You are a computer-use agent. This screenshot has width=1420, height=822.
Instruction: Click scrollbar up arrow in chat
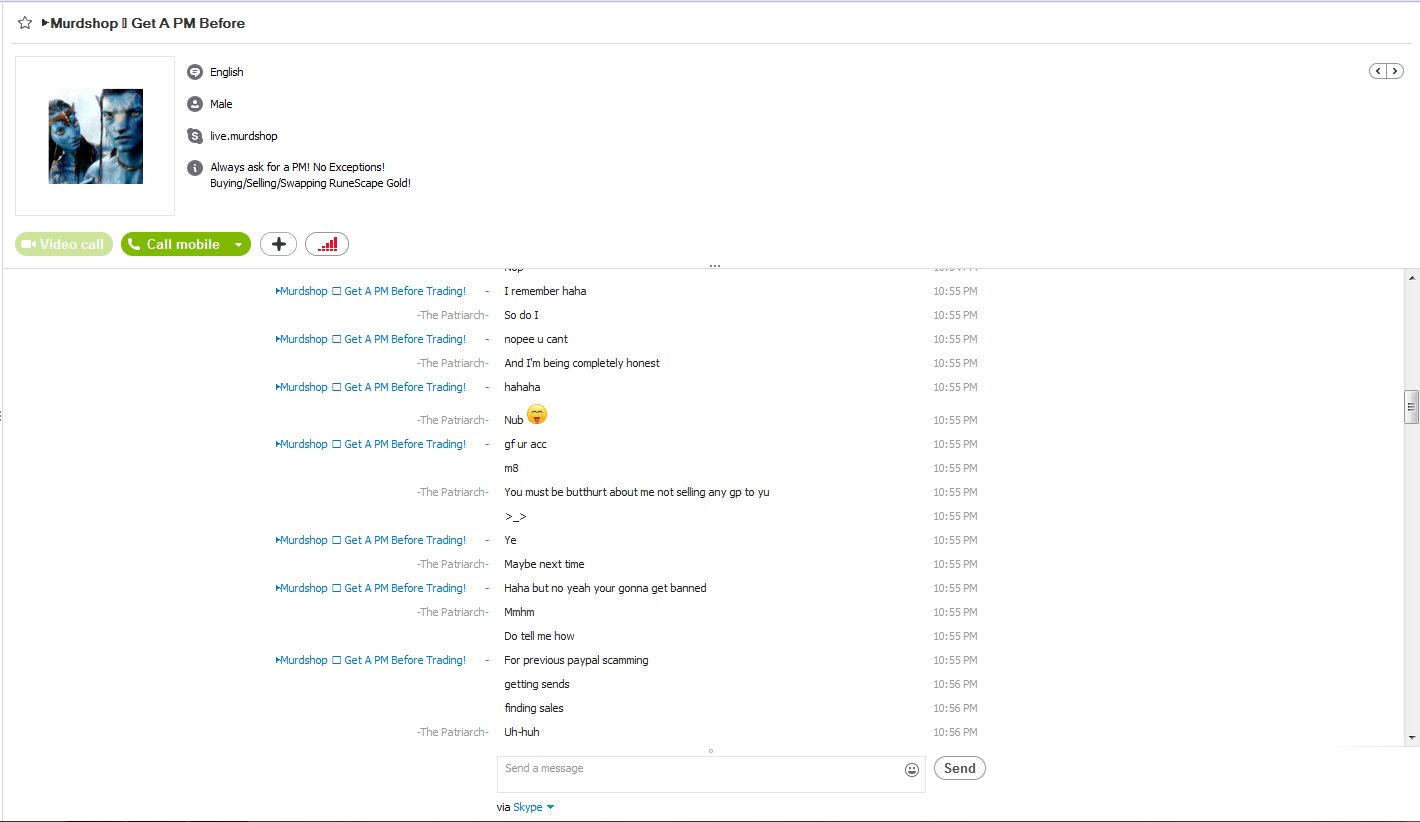(x=1412, y=277)
